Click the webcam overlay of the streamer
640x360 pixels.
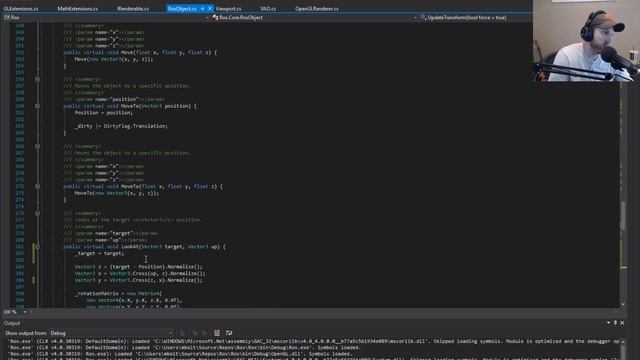[586, 41]
